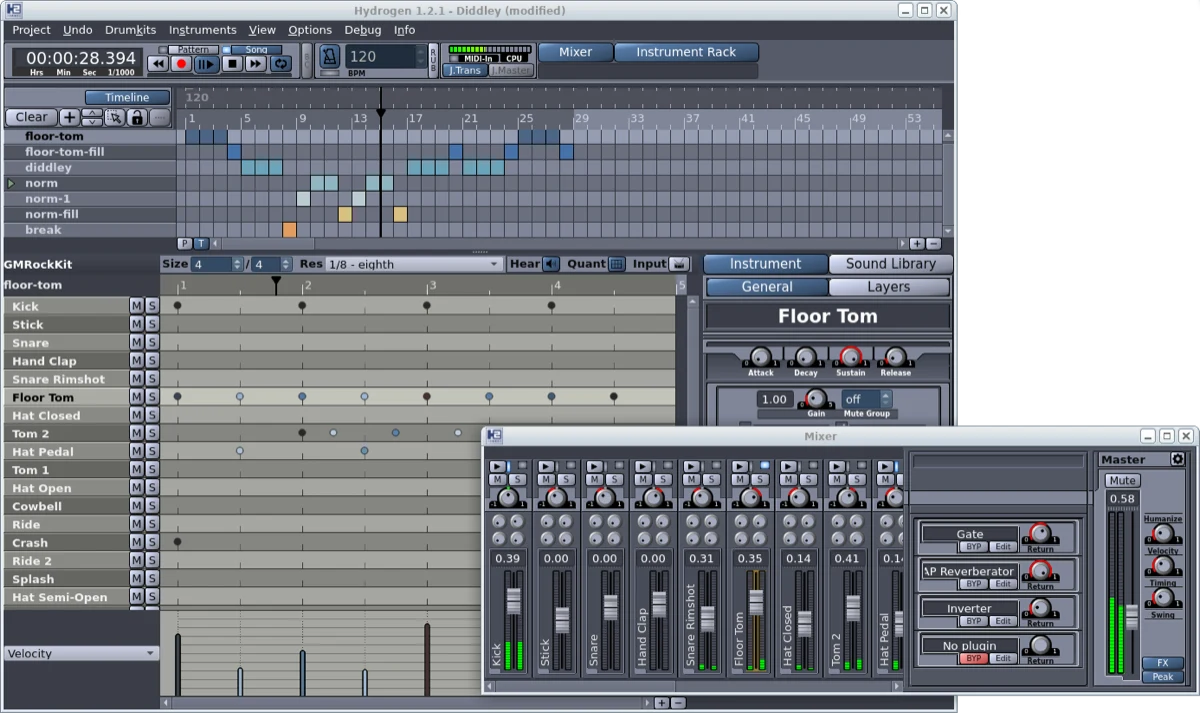Click the Instrument Rack button
Screen dimensions: 1200x713
[686, 52]
